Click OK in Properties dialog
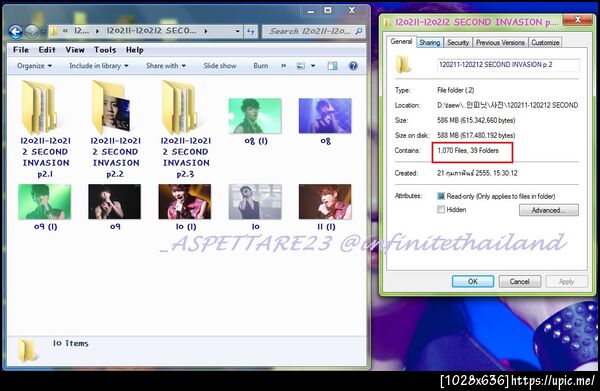 point(473,282)
